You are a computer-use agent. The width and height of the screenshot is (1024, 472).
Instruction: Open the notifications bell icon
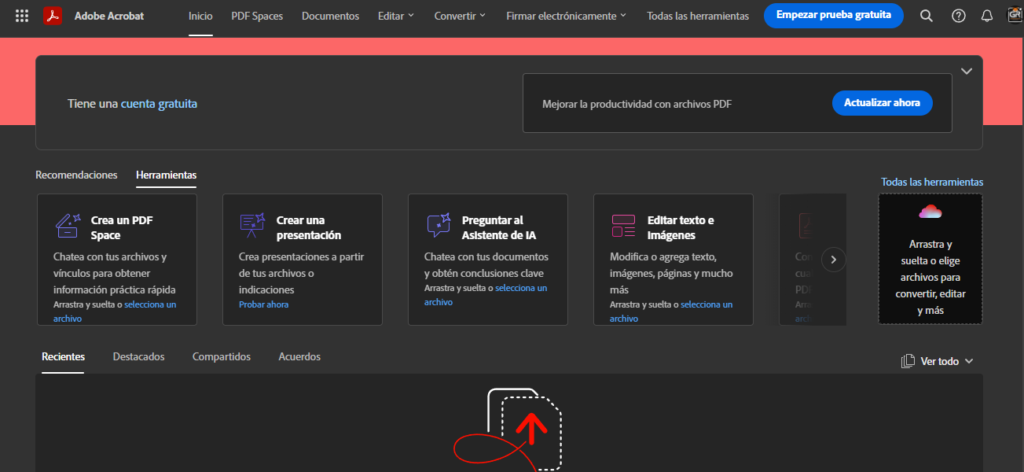(x=987, y=16)
